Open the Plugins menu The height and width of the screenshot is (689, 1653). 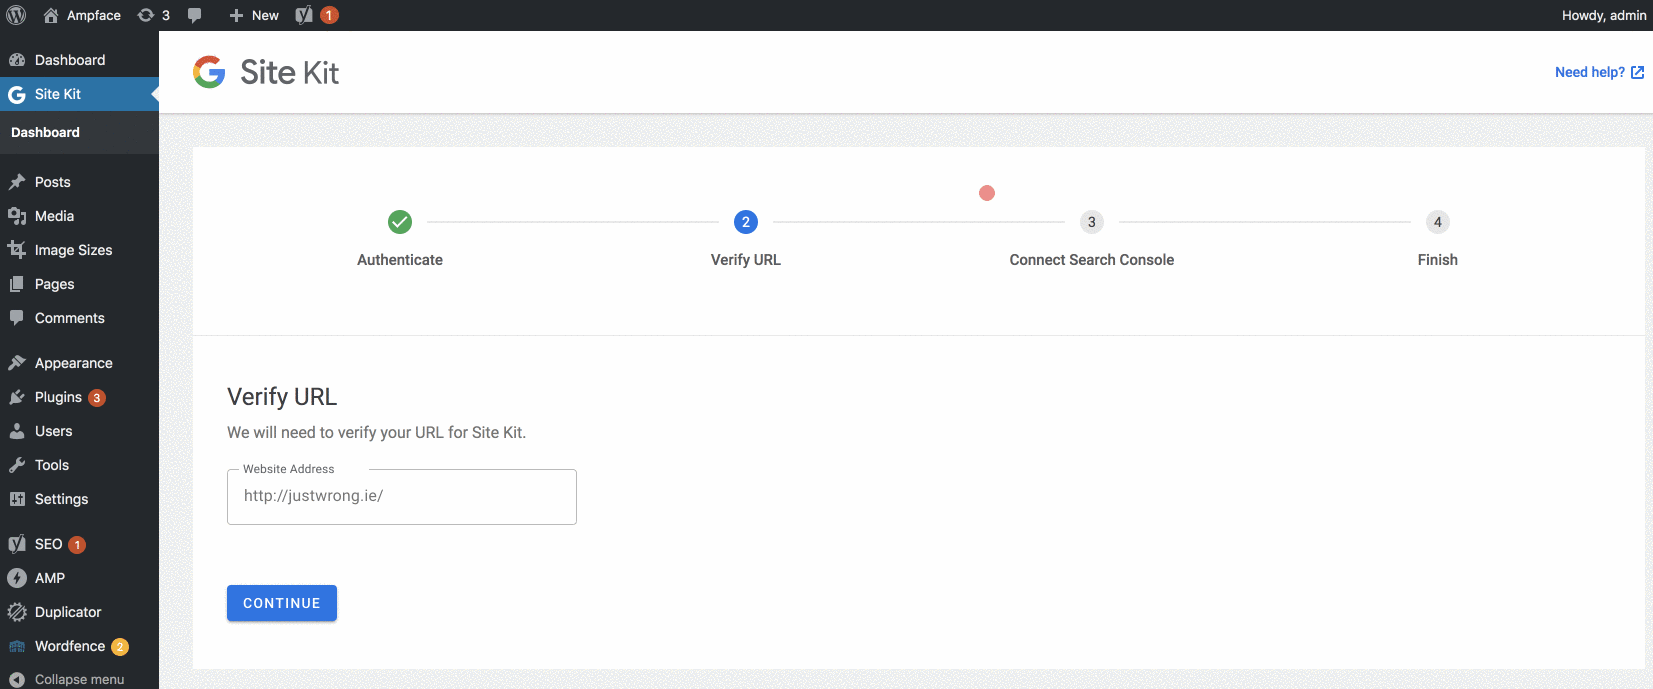(x=79, y=397)
